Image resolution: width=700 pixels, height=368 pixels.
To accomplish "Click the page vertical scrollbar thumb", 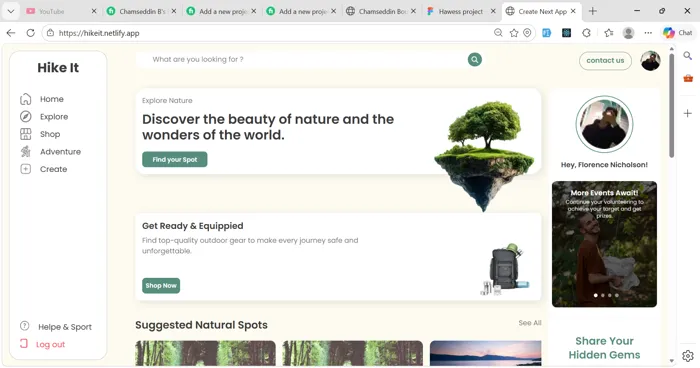I will pos(671,106).
